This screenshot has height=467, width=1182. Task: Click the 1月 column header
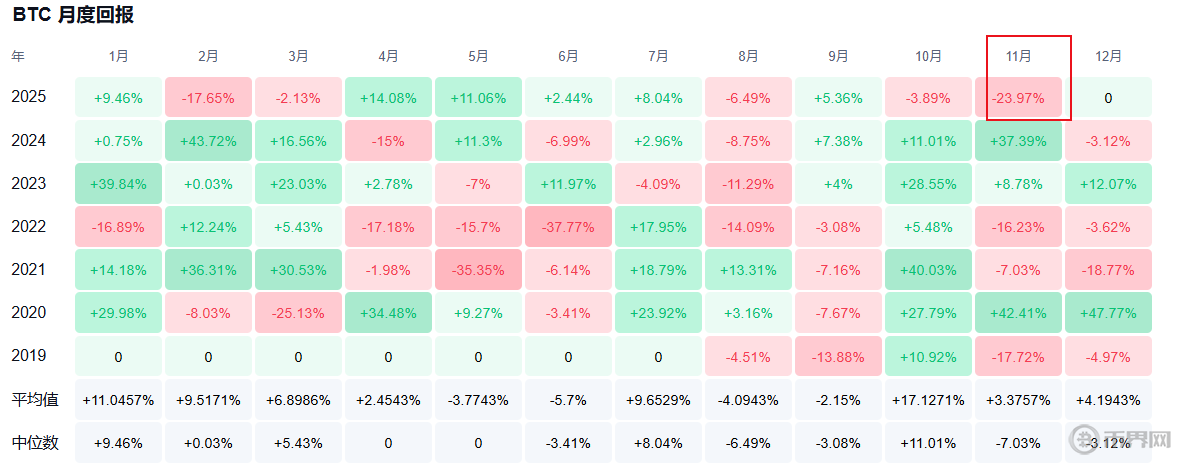click(x=118, y=56)
